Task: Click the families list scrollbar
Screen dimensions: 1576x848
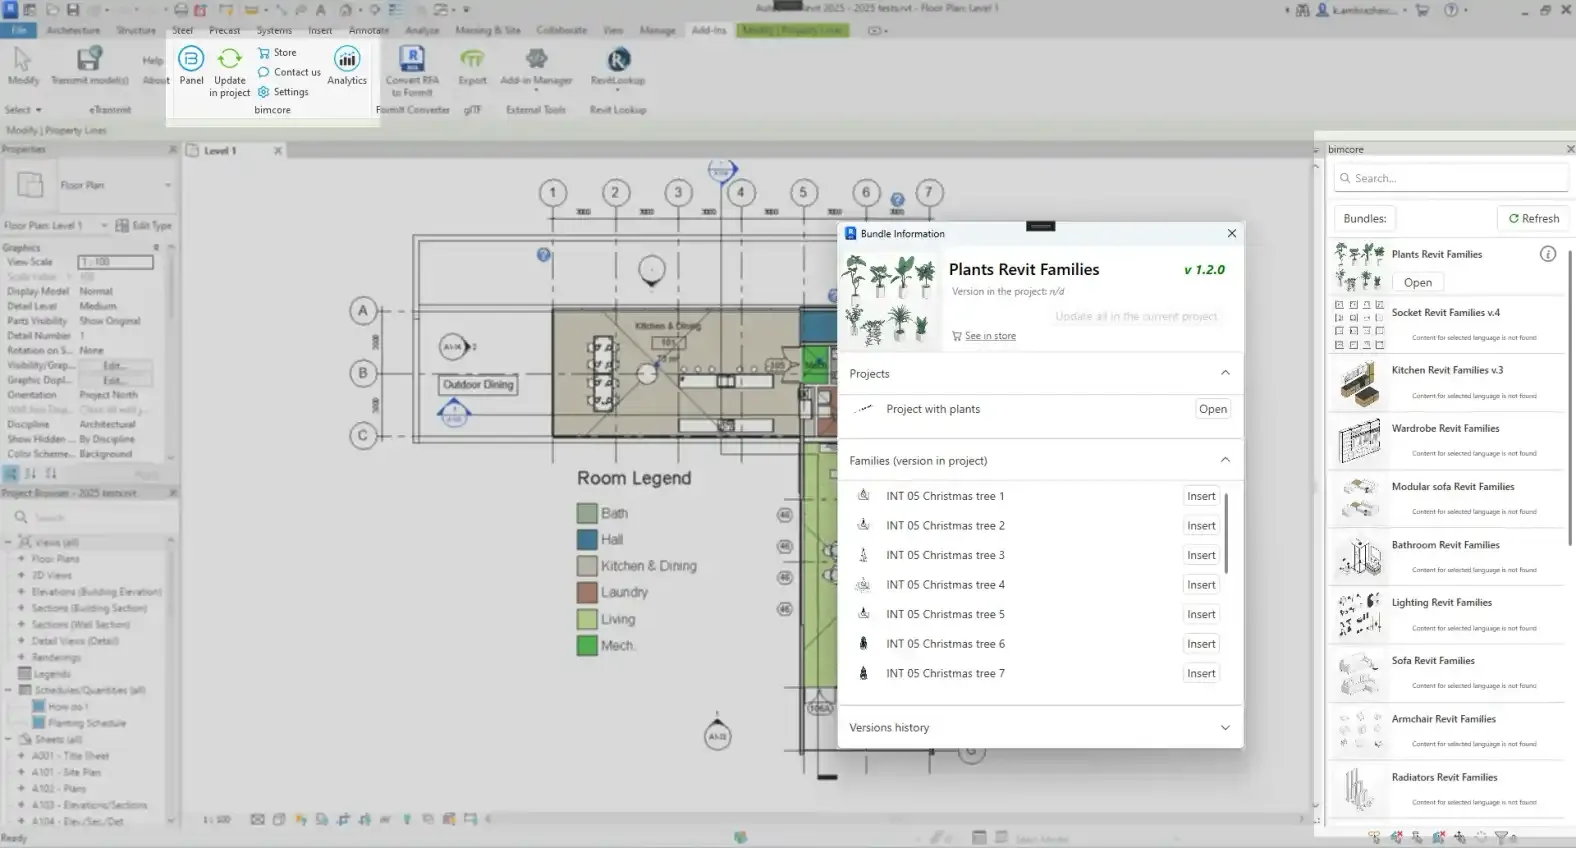Action: 1227,533
